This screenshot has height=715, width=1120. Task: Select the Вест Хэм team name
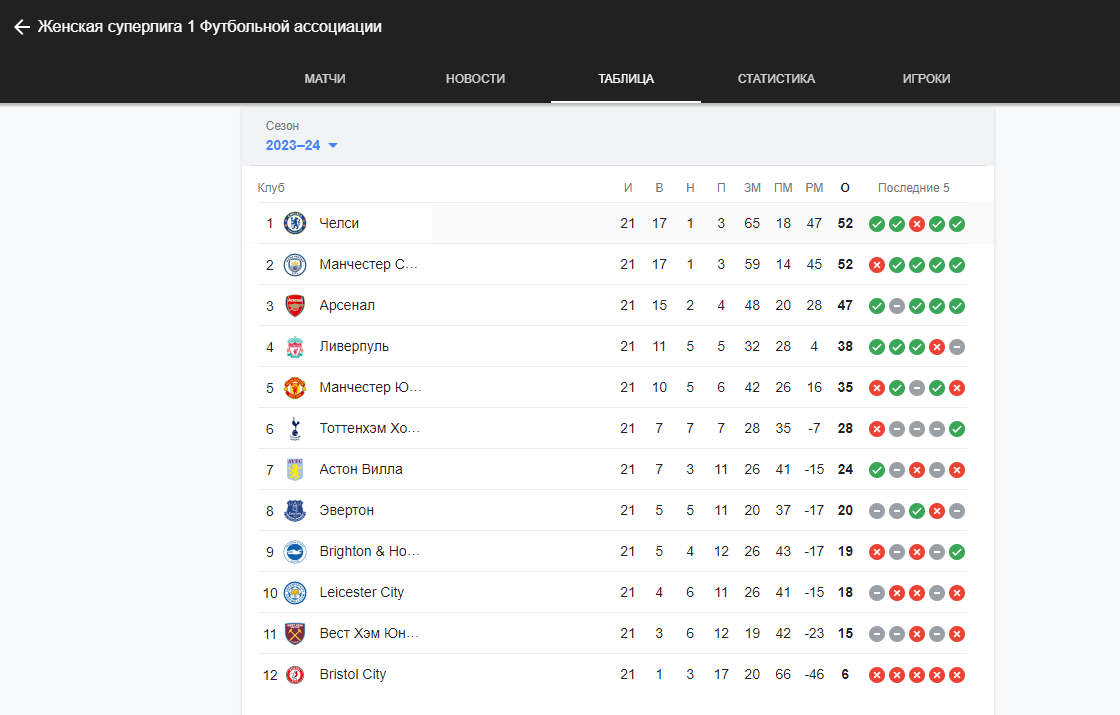pos(369,633)
